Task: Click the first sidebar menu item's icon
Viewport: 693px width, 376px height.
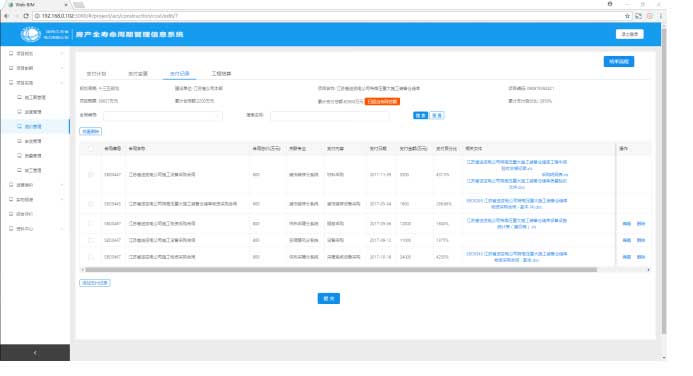Action: 11,53
